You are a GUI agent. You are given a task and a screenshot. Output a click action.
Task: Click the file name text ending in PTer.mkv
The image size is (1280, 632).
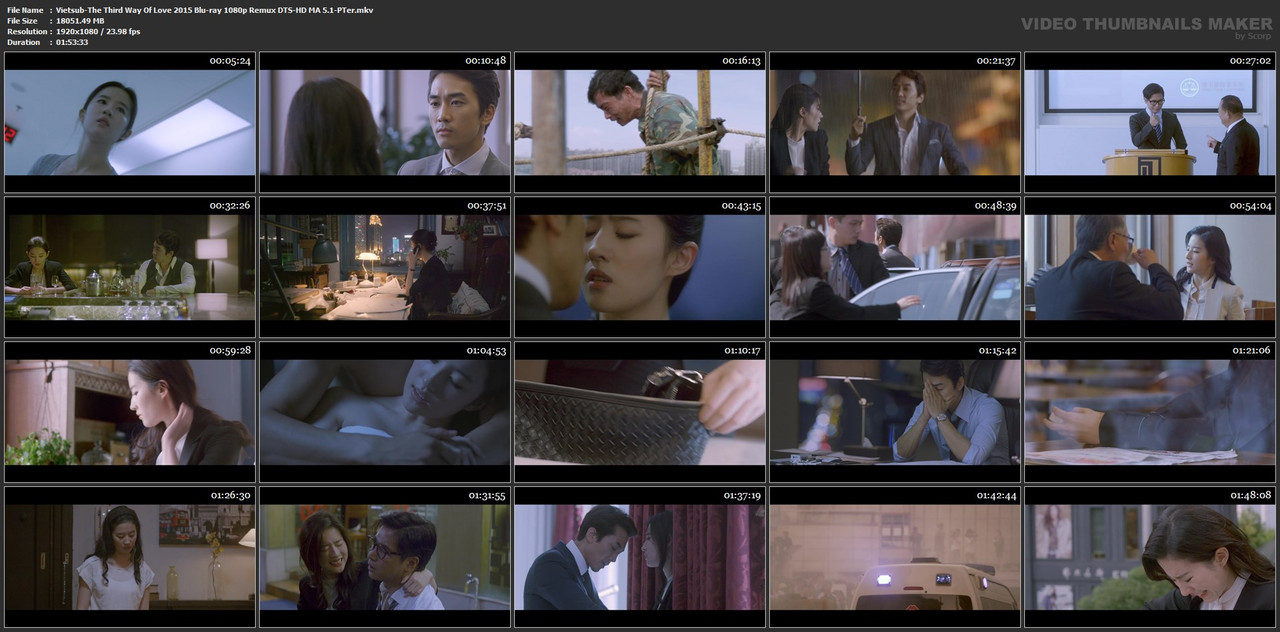[x=214, y=9]
